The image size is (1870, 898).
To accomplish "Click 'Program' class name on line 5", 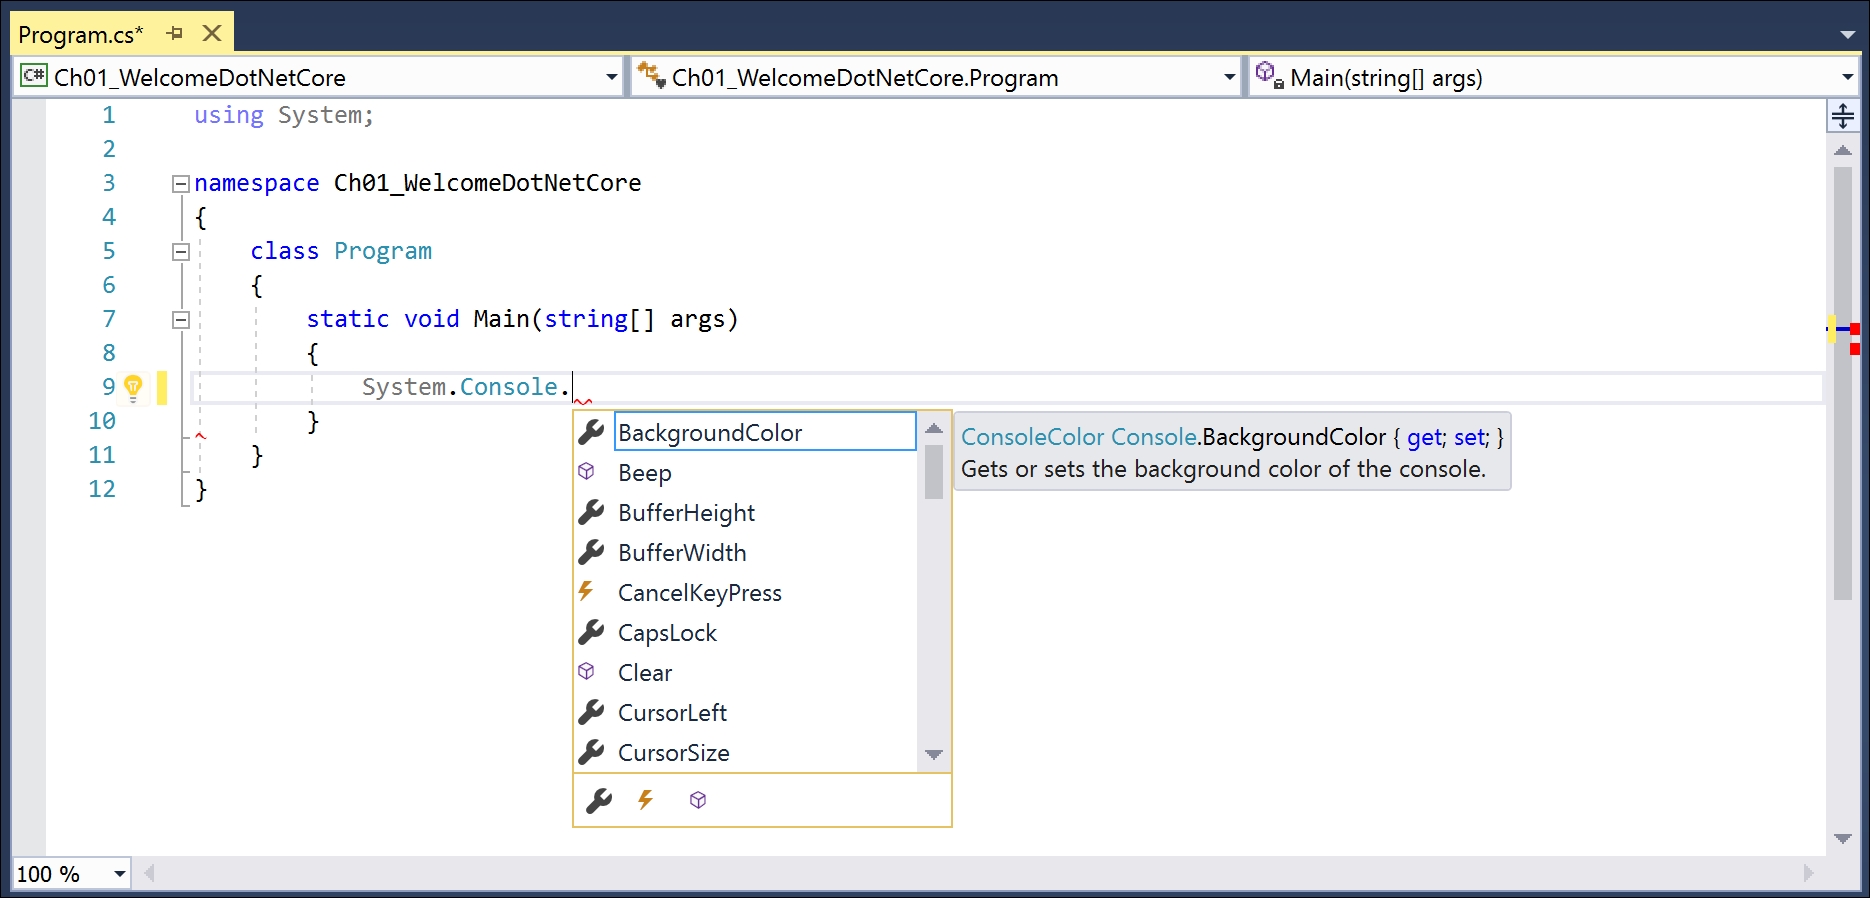I will coord(383,251).
